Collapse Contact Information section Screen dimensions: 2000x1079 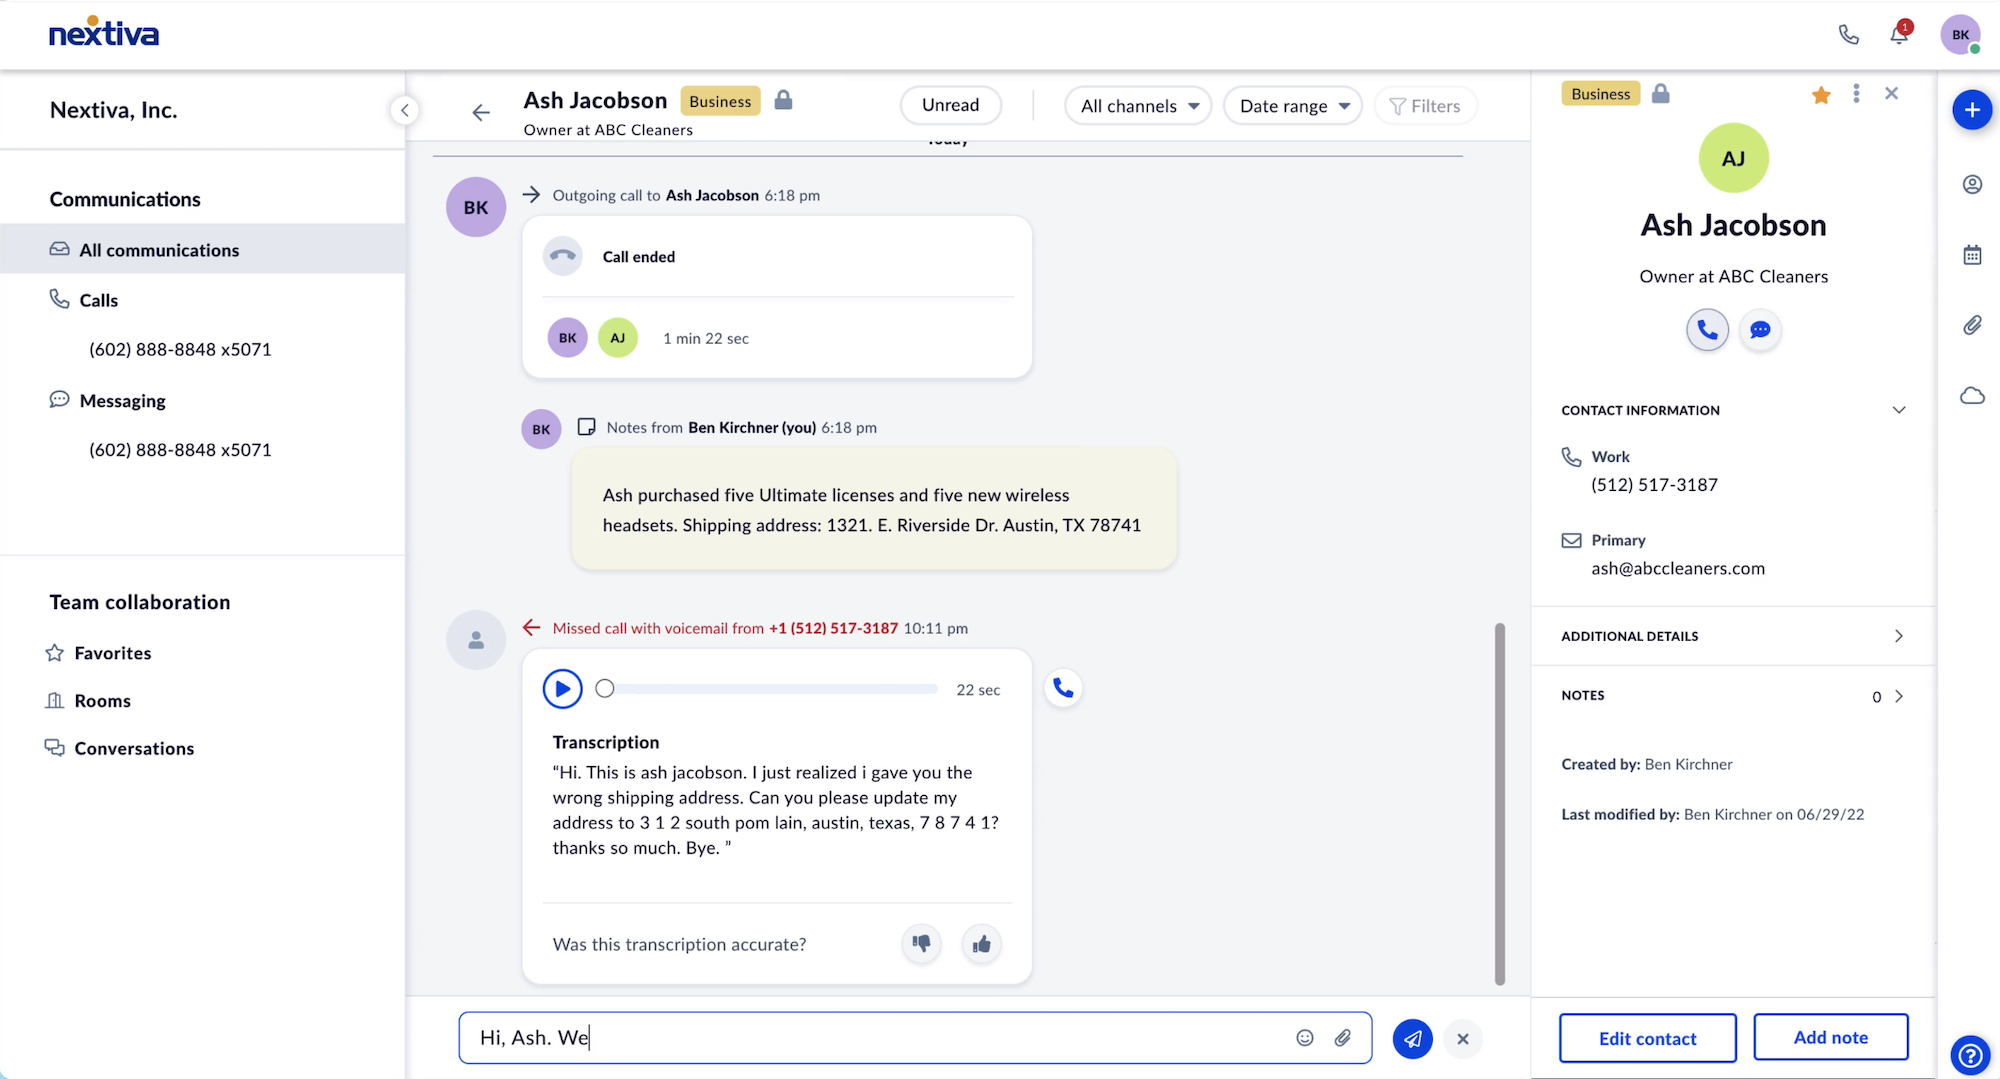click(1898, 410)
